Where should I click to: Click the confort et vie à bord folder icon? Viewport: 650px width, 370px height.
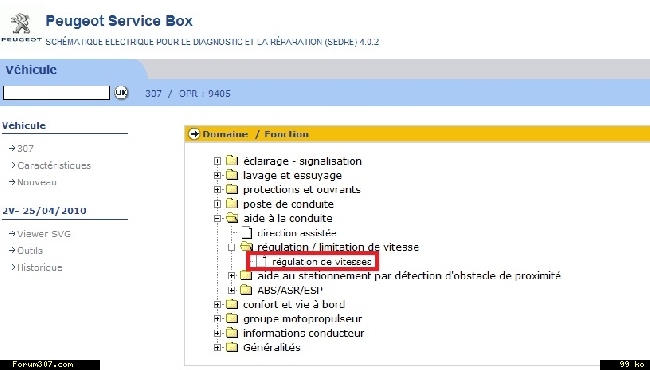coord(232,304)
